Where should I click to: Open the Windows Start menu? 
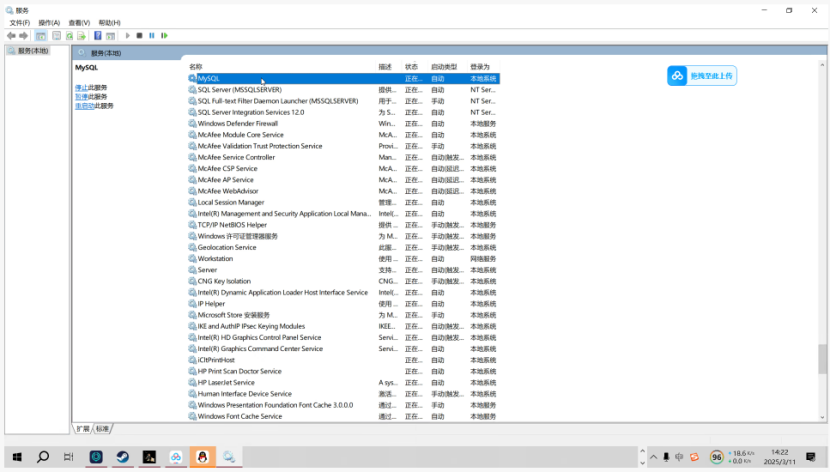[17, 457]
